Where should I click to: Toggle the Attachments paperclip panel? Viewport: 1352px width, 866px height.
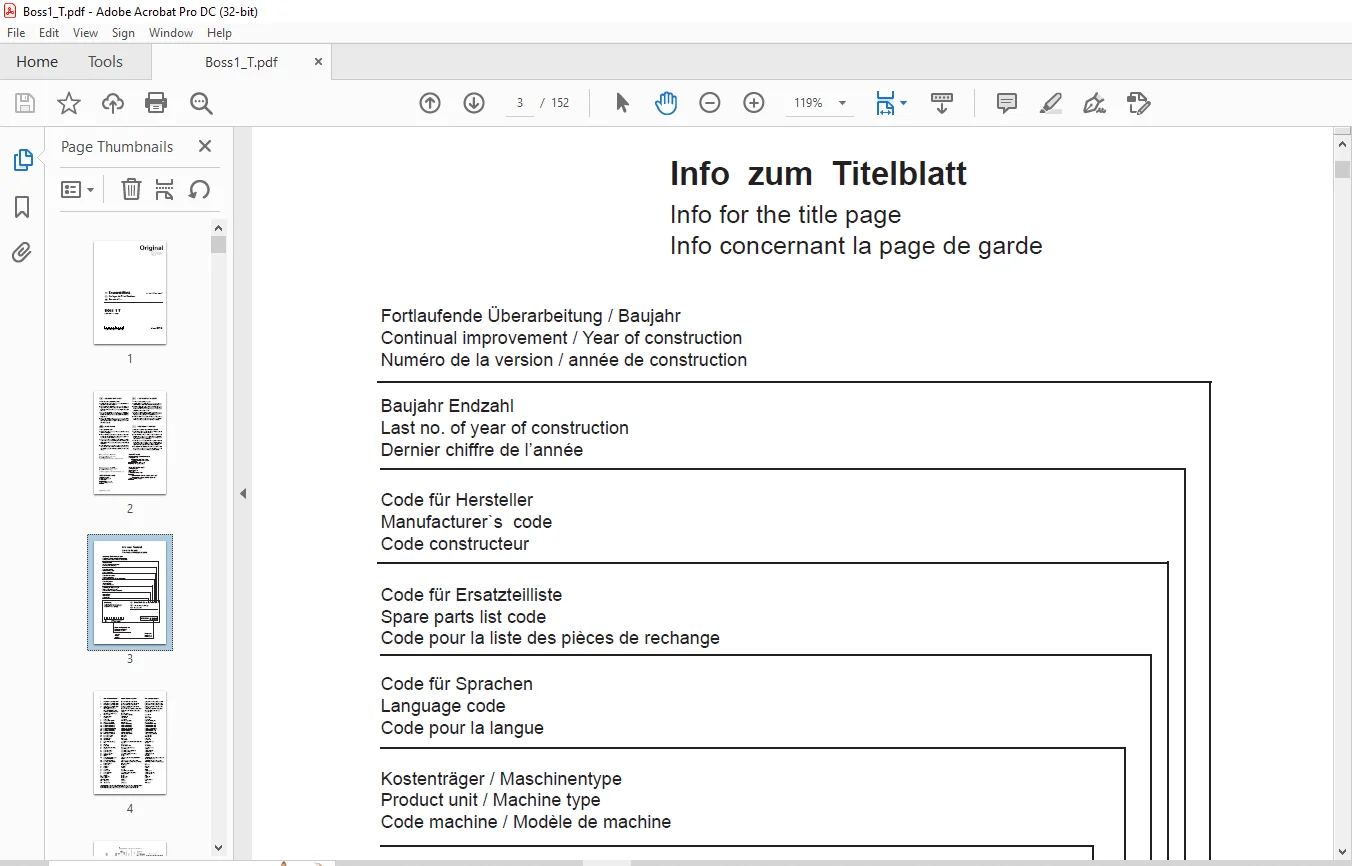(x=22, y=252)
